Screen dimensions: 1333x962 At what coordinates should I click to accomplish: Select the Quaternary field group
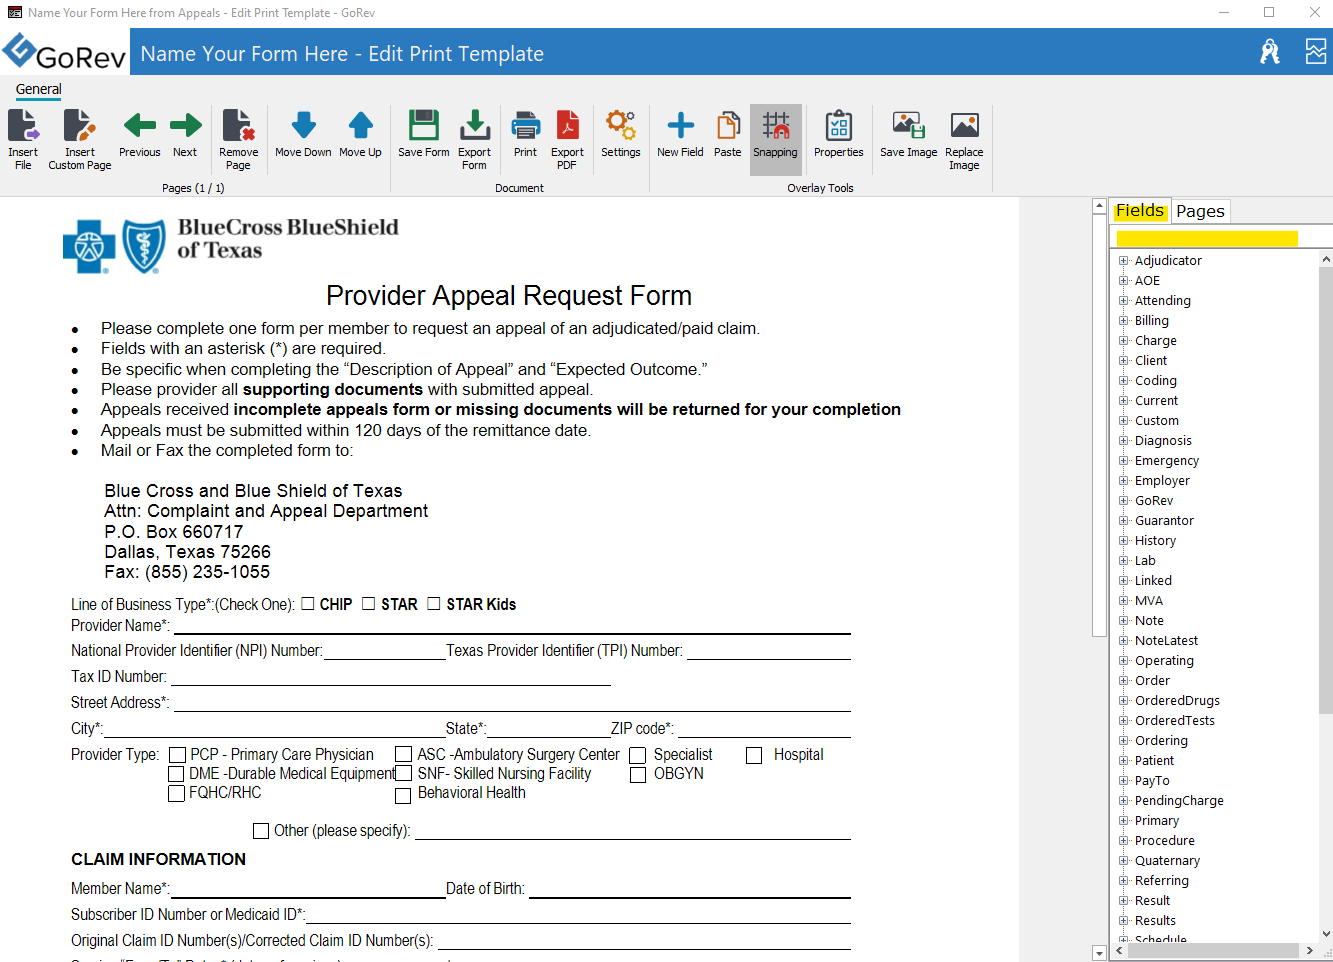tap(1167, 861)
